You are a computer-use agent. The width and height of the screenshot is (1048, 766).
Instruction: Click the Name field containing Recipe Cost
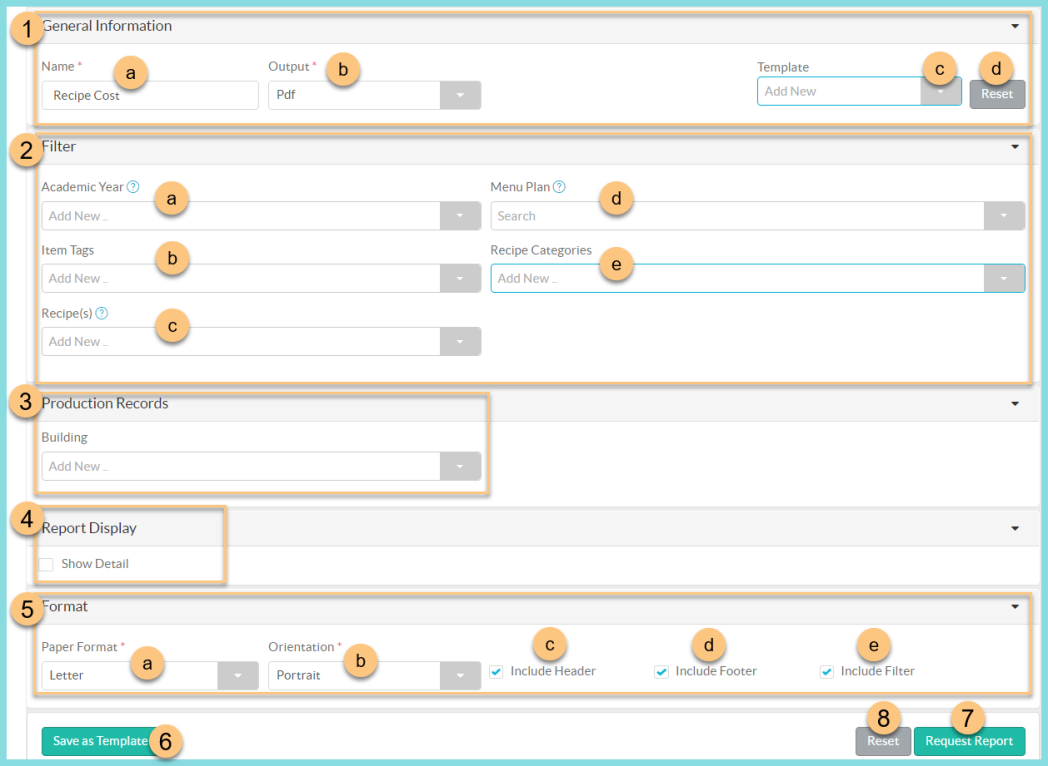click(x=150, y=96)
